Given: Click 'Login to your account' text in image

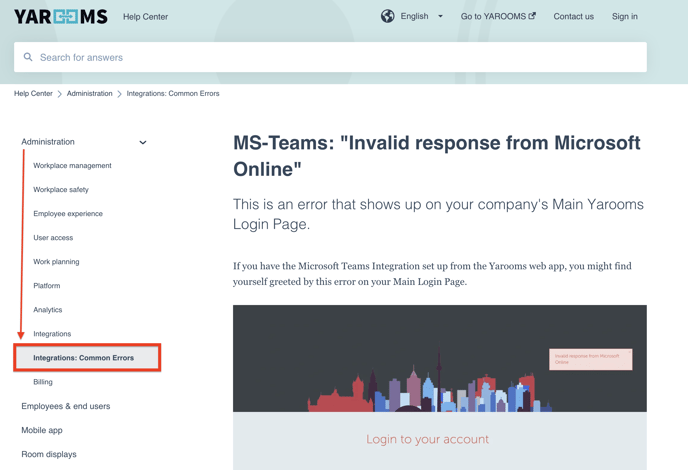Looking at the screenshot, I should [427, 439].
